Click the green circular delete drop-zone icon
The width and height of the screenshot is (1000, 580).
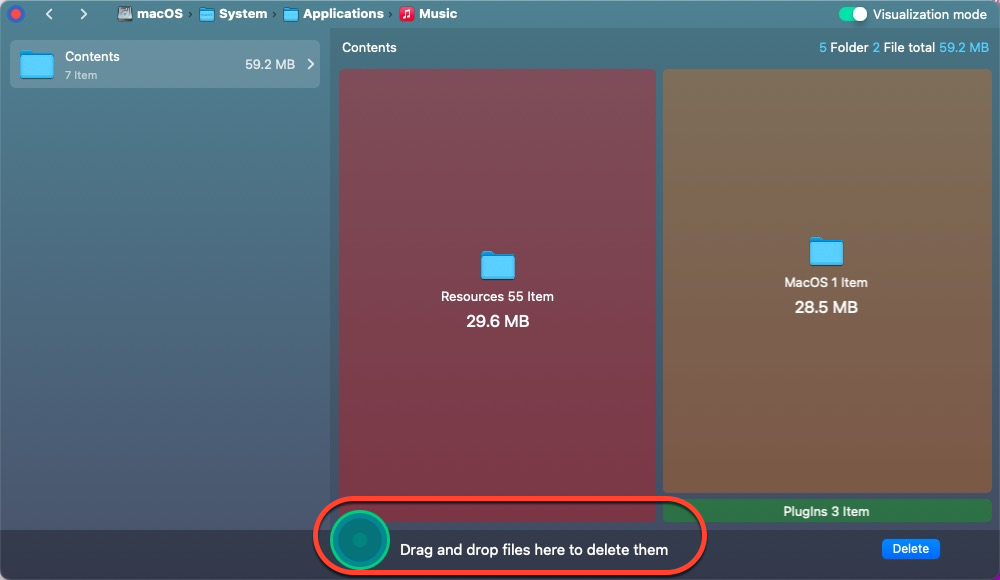(358, 538)
